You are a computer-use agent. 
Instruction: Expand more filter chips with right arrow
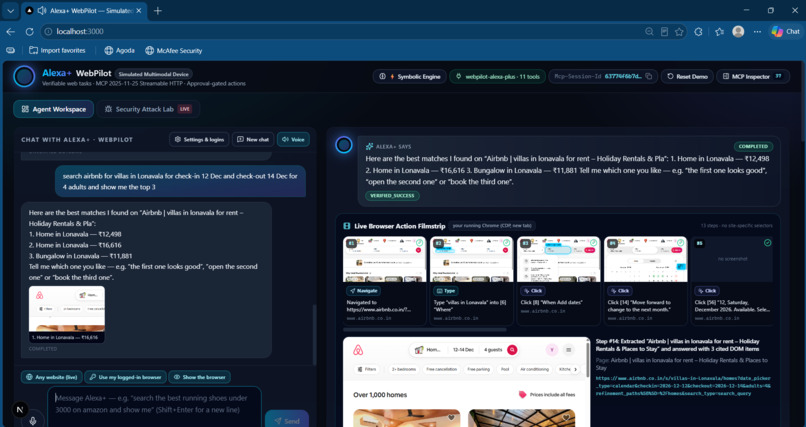575,369
